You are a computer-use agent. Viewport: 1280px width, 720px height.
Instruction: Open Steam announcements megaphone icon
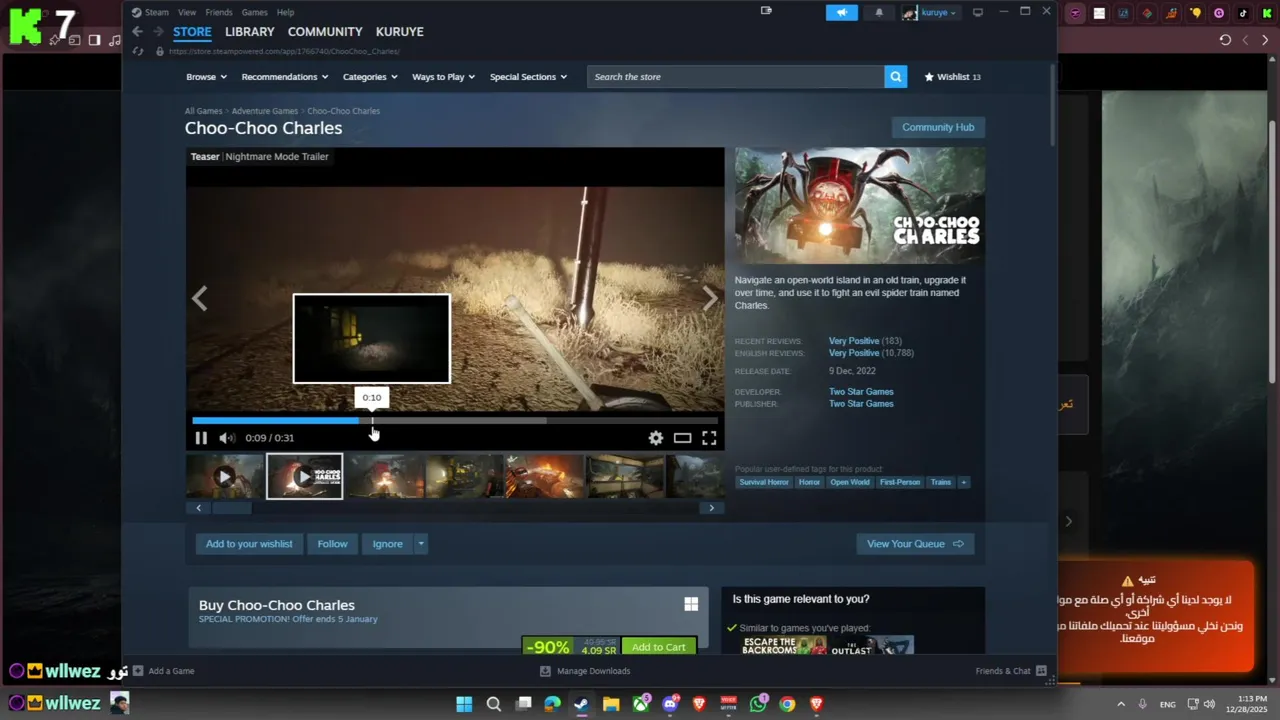click(842, 12)
